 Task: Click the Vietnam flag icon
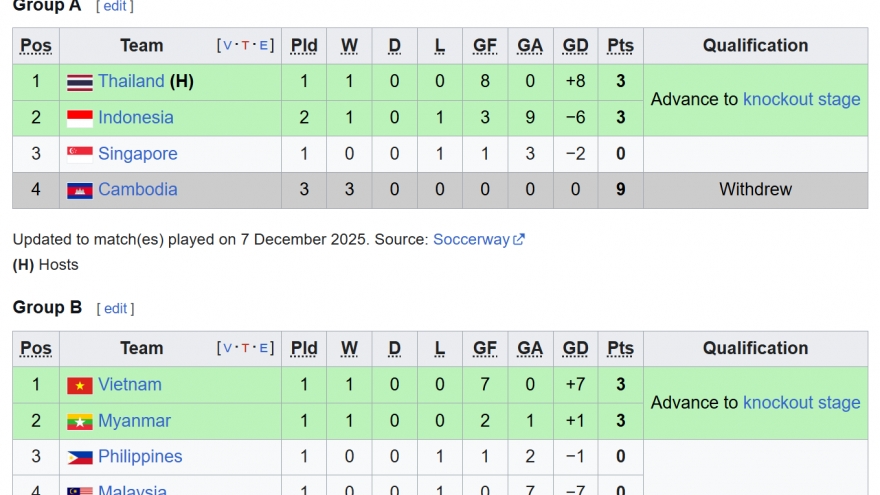80,385
